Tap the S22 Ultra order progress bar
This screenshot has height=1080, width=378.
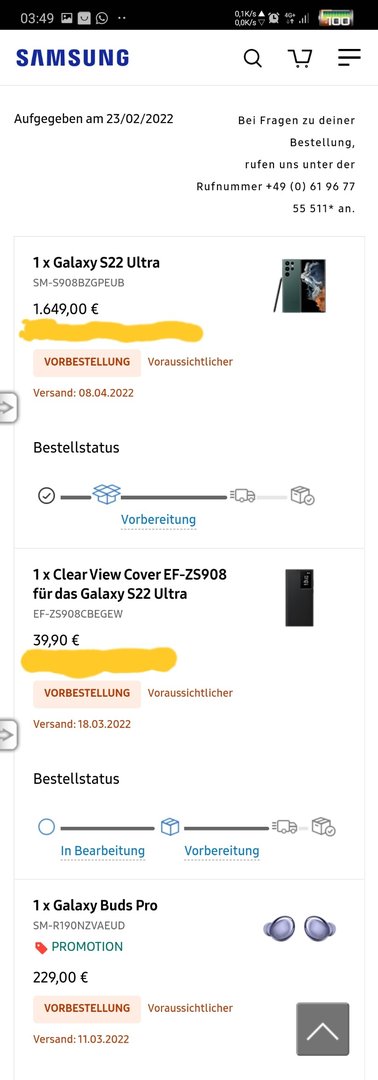176,495
